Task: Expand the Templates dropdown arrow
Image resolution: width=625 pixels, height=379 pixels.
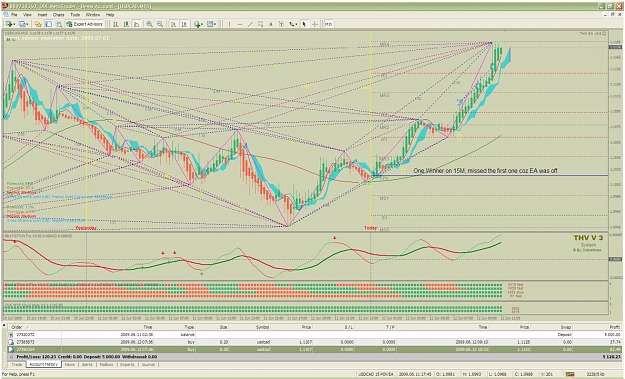Action: [x=215, y=25]
